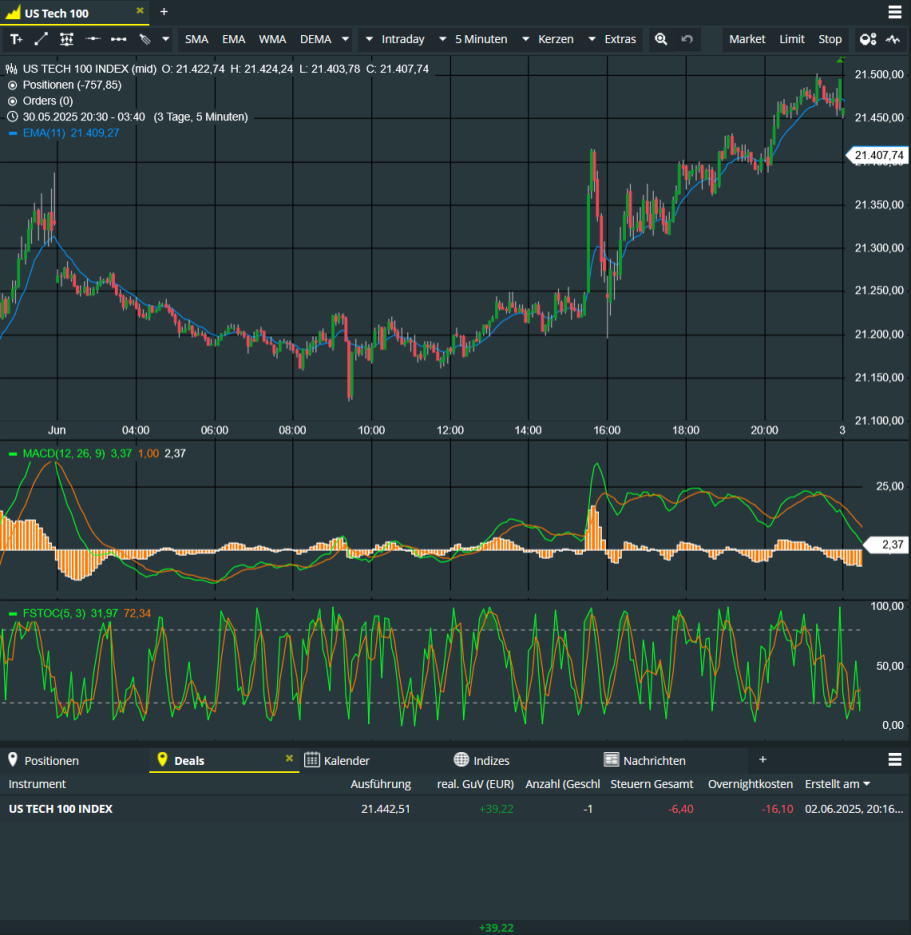Select the Fibonacci retracement tool
Screen dimensions: 911x935
pos(67,39)
